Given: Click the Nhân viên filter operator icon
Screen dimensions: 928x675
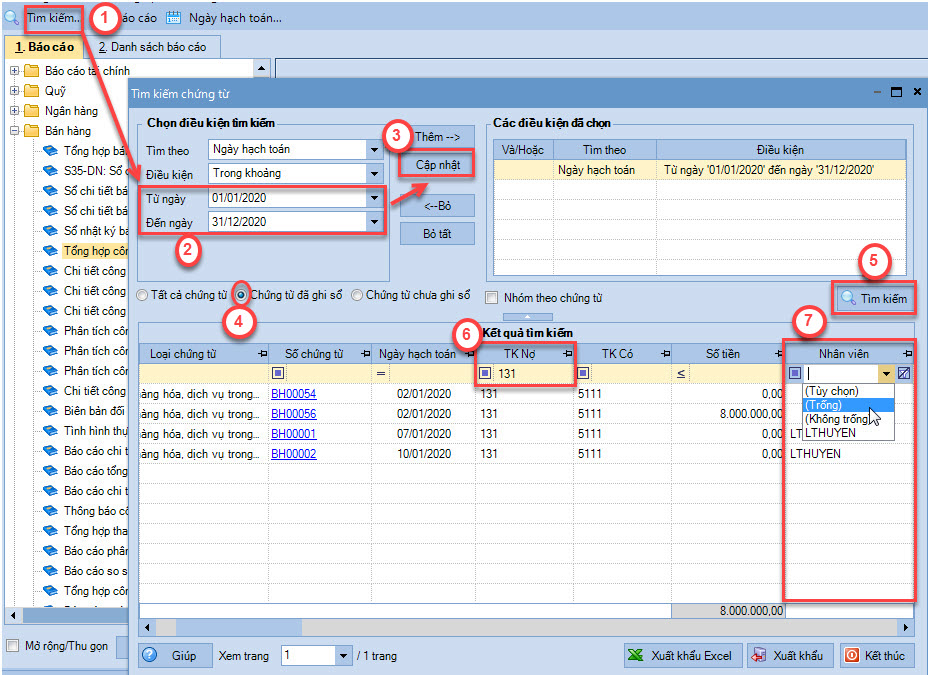Looking at the screenshot, I should click(795, 373).
